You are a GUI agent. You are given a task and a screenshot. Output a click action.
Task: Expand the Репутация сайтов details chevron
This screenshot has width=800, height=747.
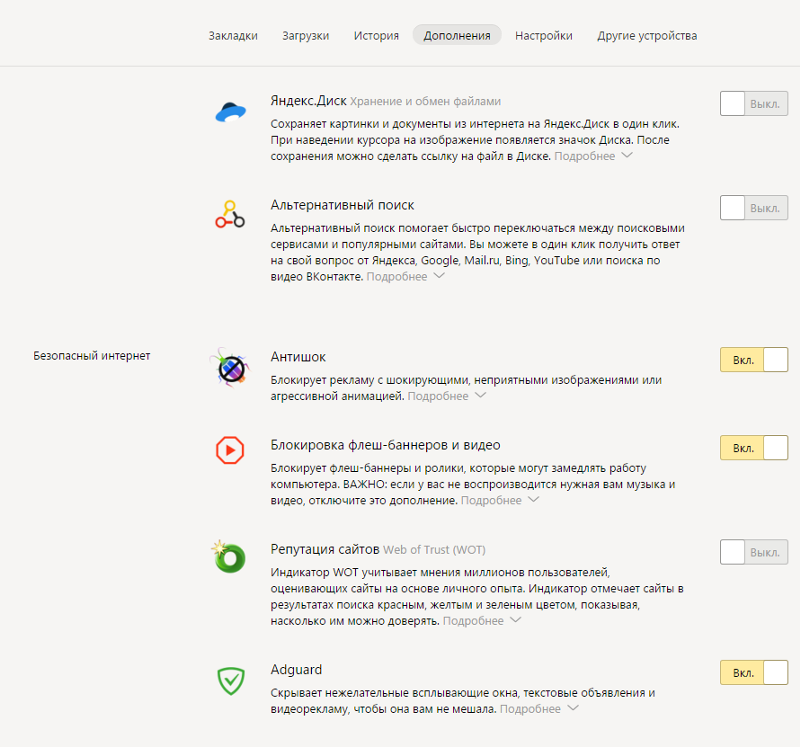(x=516, y=620)
